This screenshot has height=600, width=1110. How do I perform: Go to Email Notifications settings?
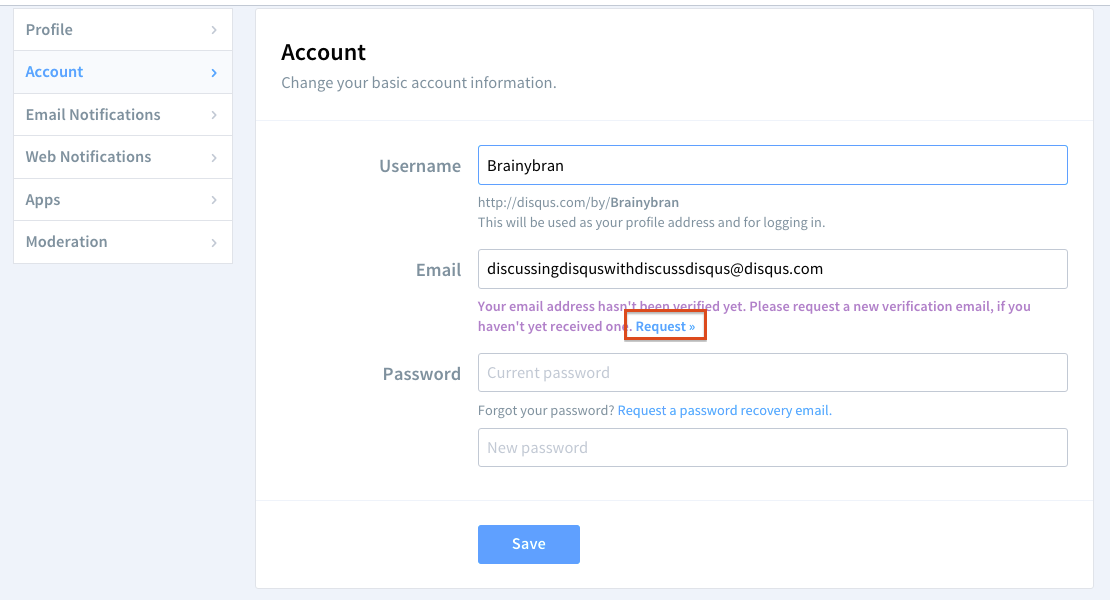tap(93, 115)
